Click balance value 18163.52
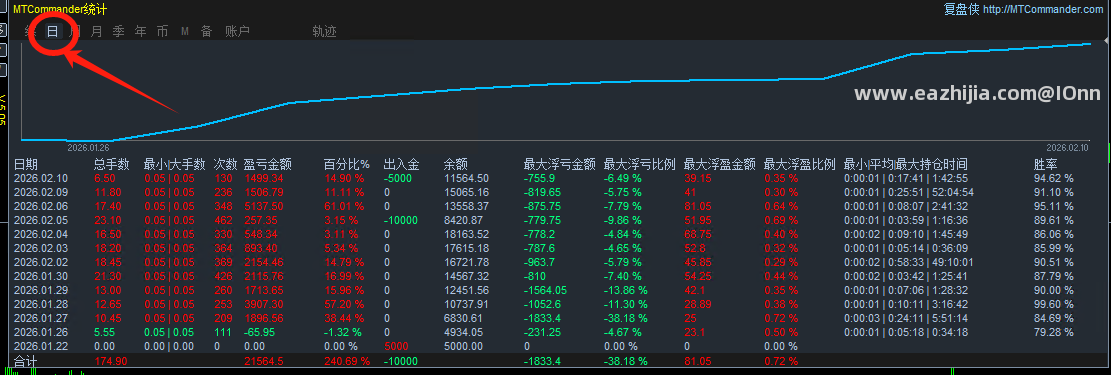 click(466, 235)
